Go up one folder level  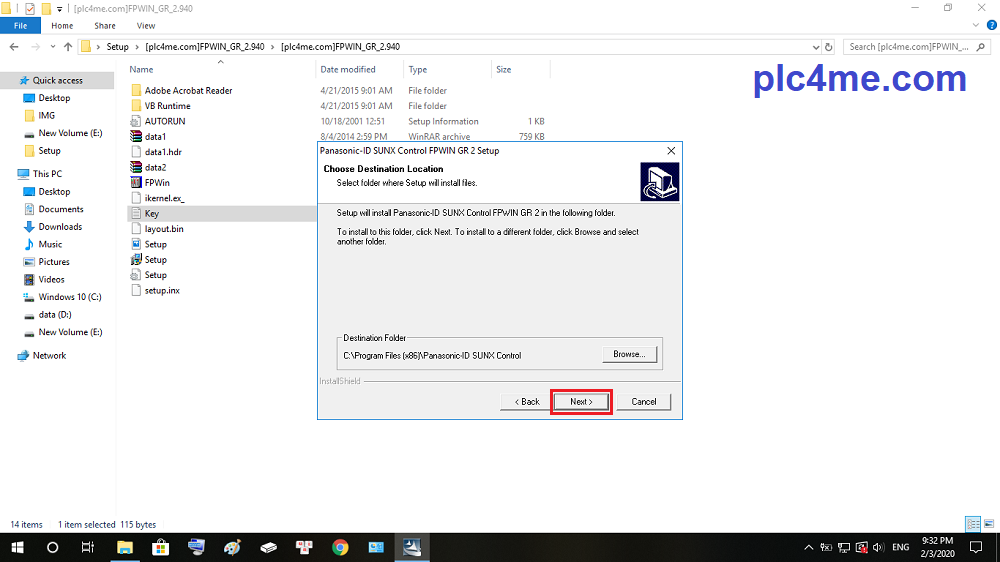68,46
